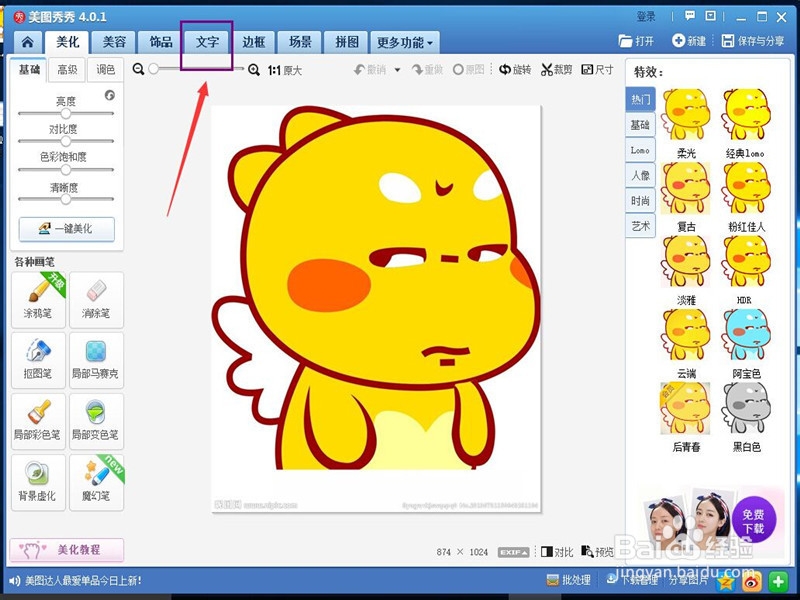800x600 pixels.
Task: Click 保存与分享 save button
Action: (753, 41)
